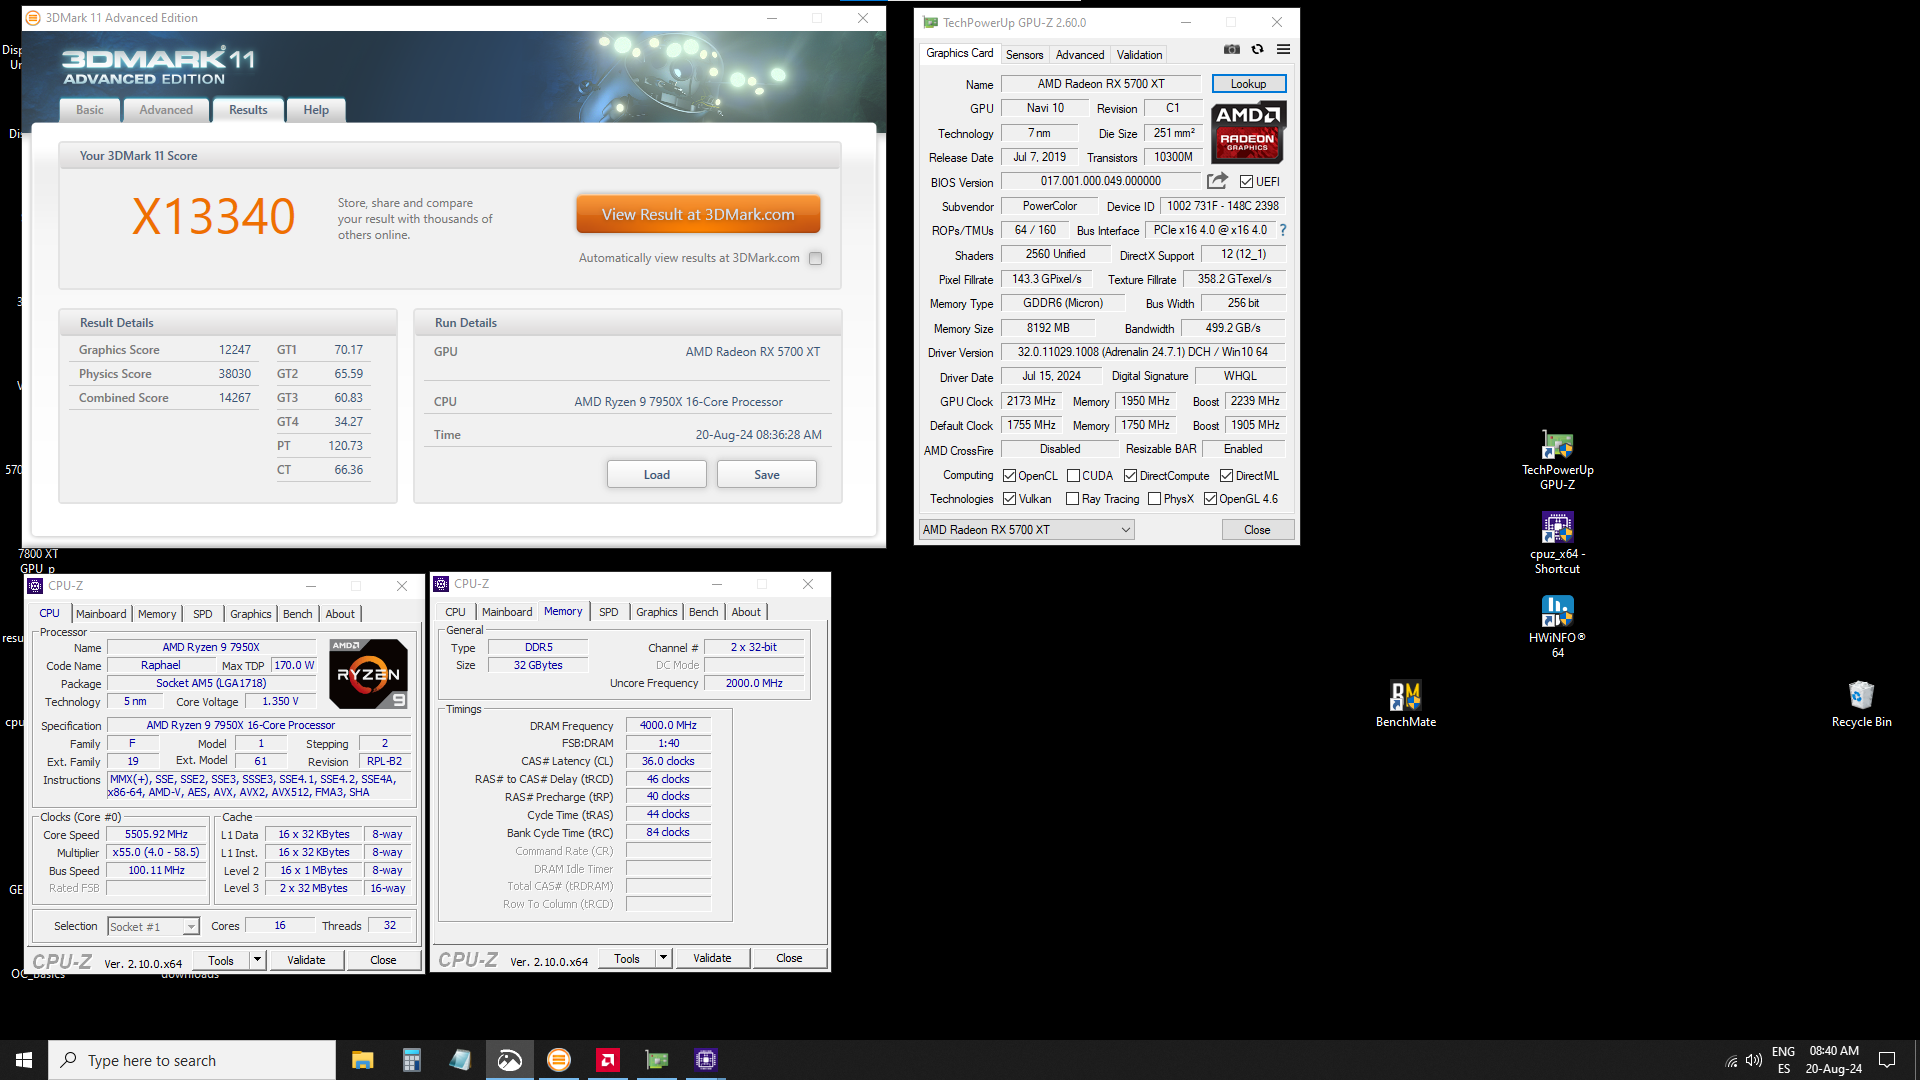Open HWiNFO 64 desktop icon
The image size is (1920, 1080).
coord(1557,628)
